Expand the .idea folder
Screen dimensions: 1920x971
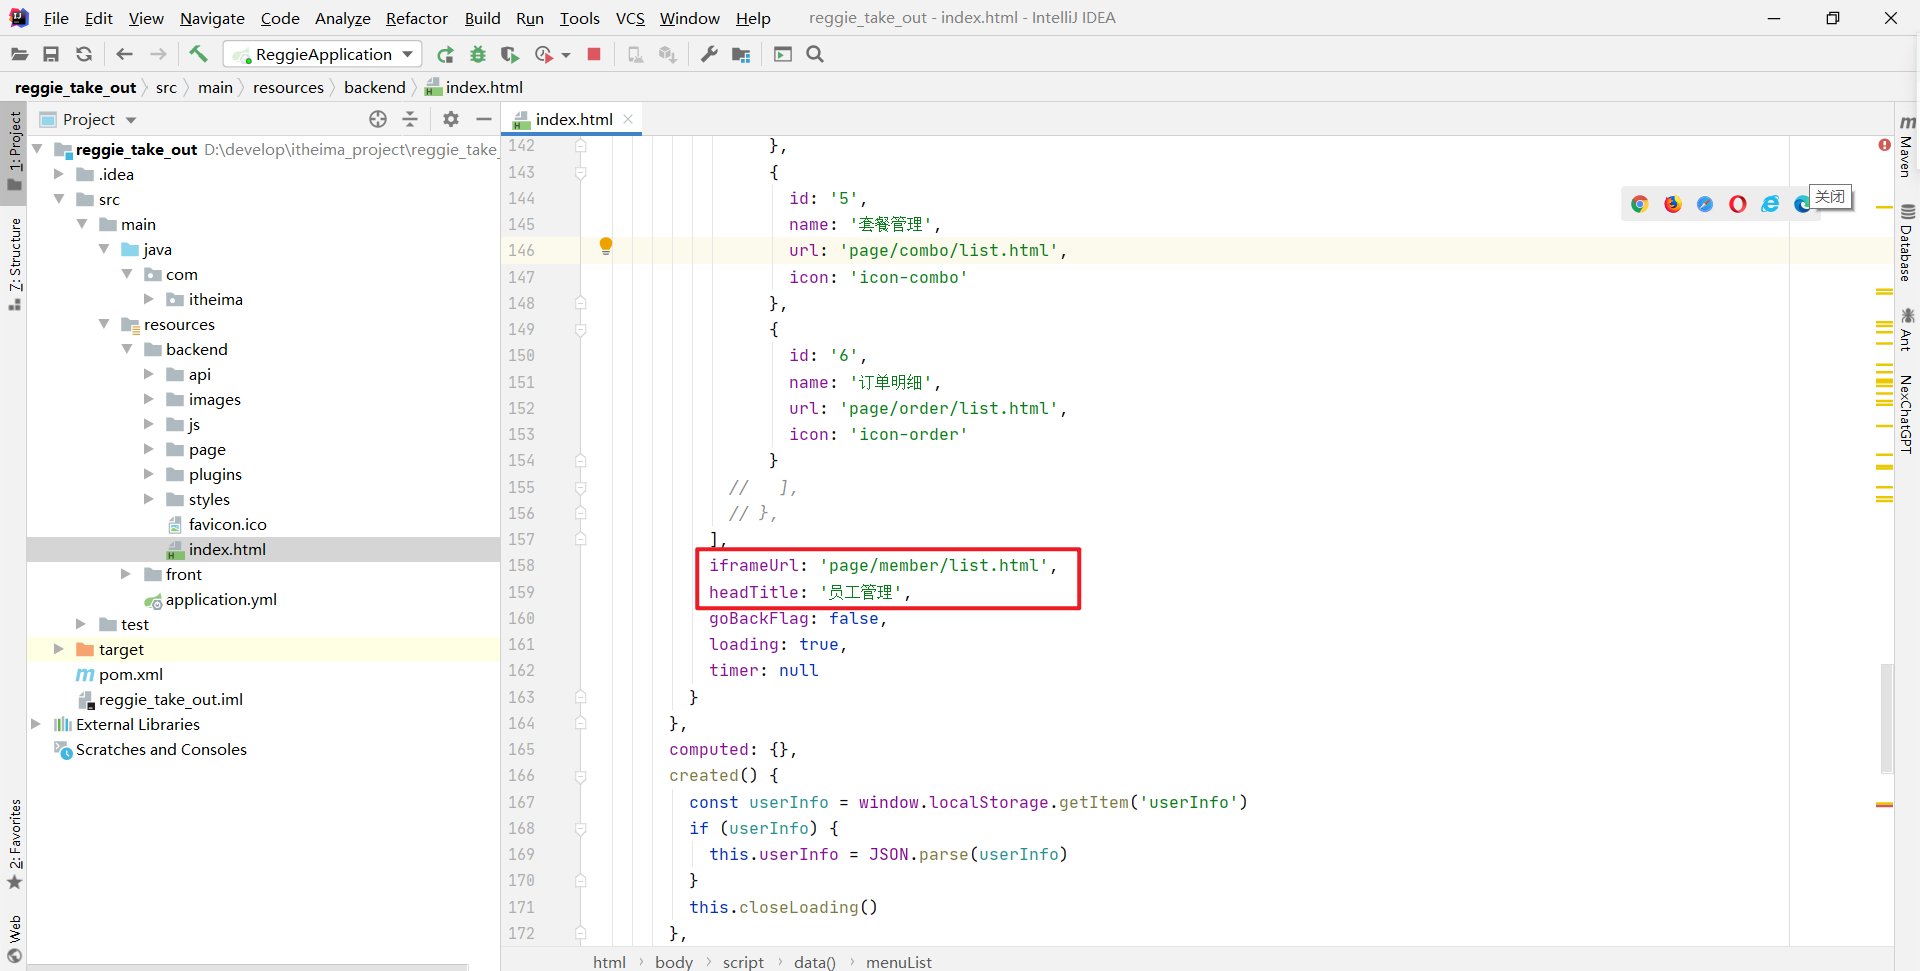point(59,174)
